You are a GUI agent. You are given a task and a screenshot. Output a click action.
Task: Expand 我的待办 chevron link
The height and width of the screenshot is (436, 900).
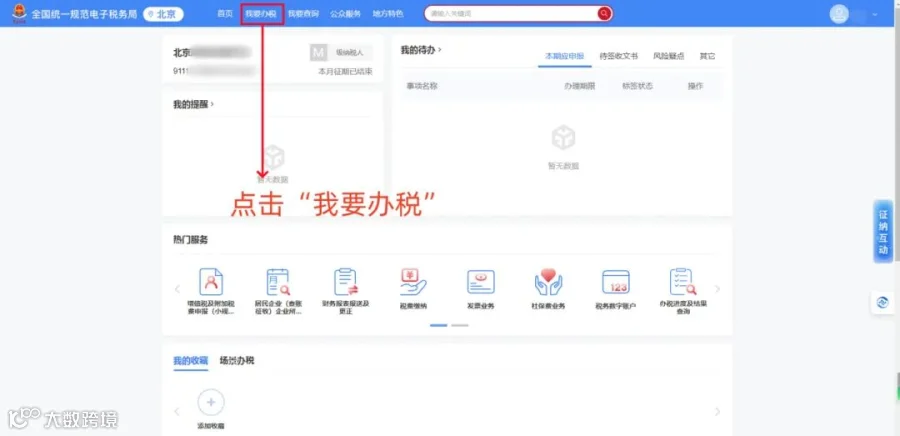tap(440, 50)
